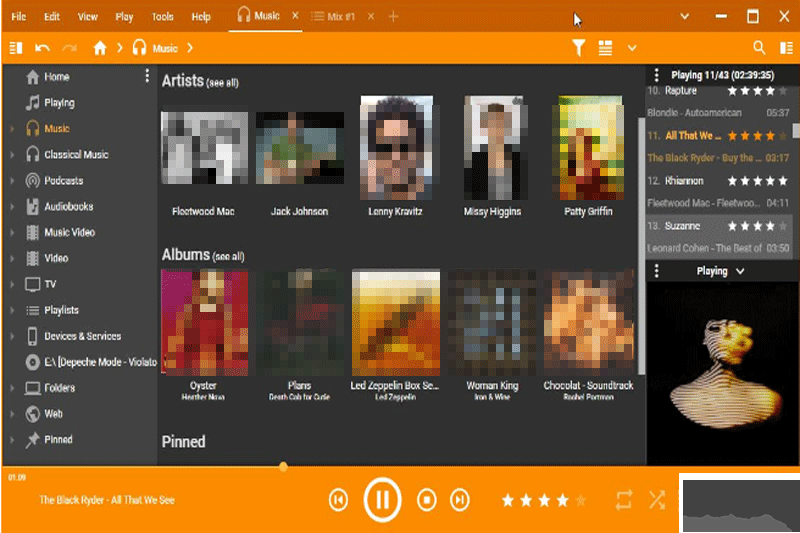Pause playback with the large pause button
The width and height of the screenshot is (800, 533).
click(382, 499)
